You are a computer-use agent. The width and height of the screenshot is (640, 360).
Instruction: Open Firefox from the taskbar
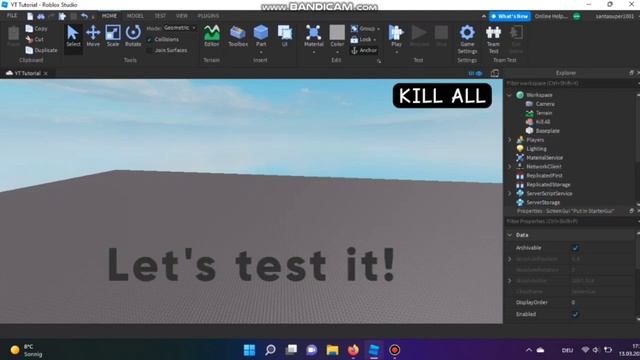pyautogui.click(x=353, y=350)
